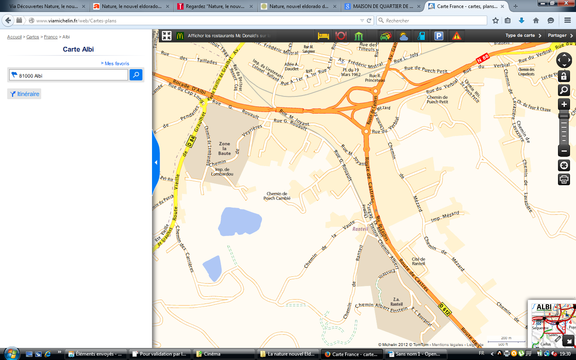Screen dimensions: 576x360
Task: Bookmark this page with the star icon
Action: [495, 21]
